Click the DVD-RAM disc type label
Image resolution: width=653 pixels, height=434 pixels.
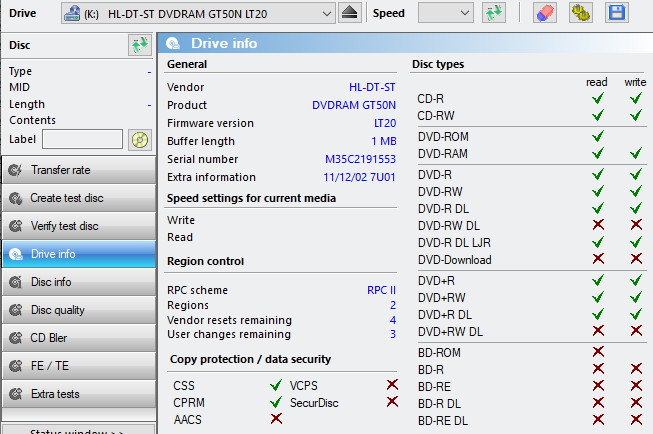443,154
